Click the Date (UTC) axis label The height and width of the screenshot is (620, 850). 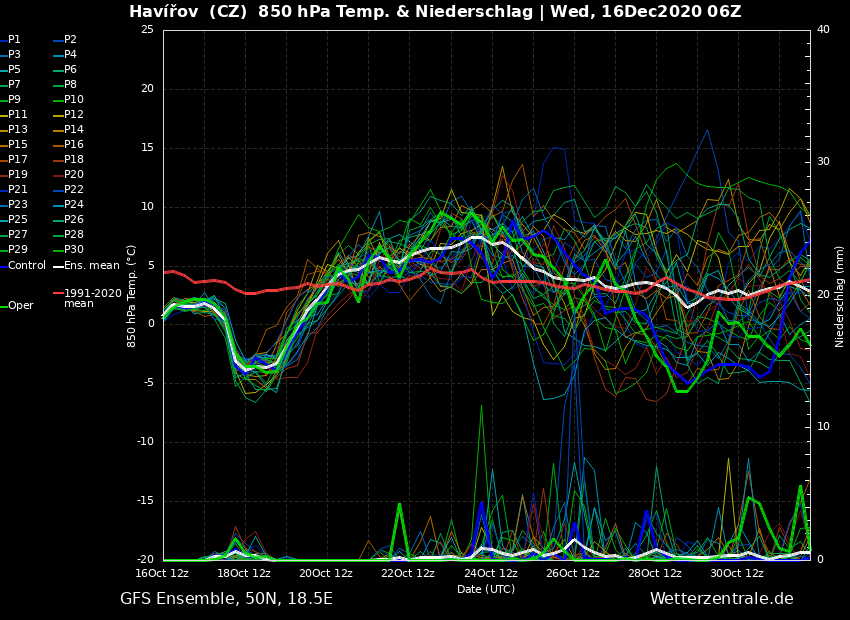486,590
